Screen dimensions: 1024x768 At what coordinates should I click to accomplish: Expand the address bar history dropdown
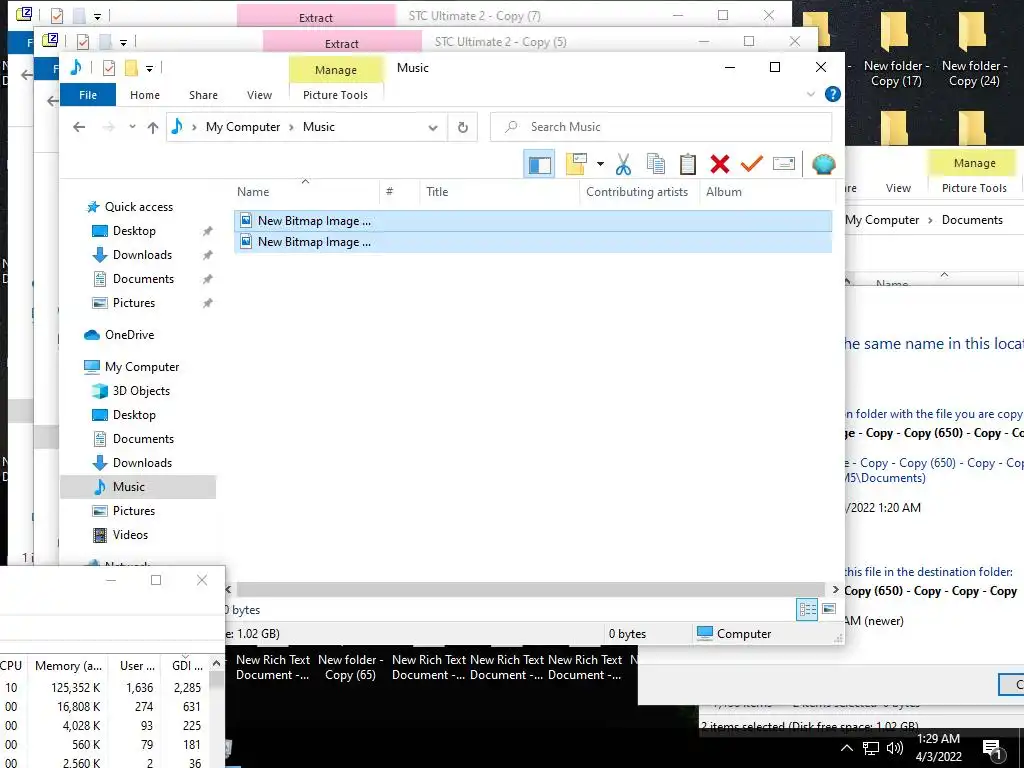pos(433,127)
